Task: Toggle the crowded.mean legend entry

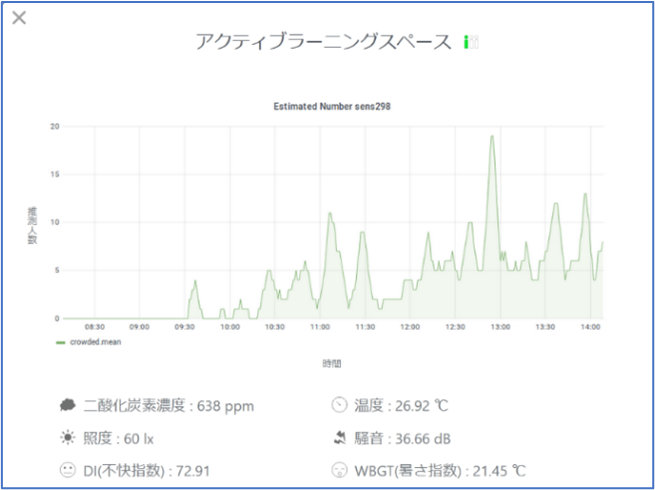Action: 89,342
